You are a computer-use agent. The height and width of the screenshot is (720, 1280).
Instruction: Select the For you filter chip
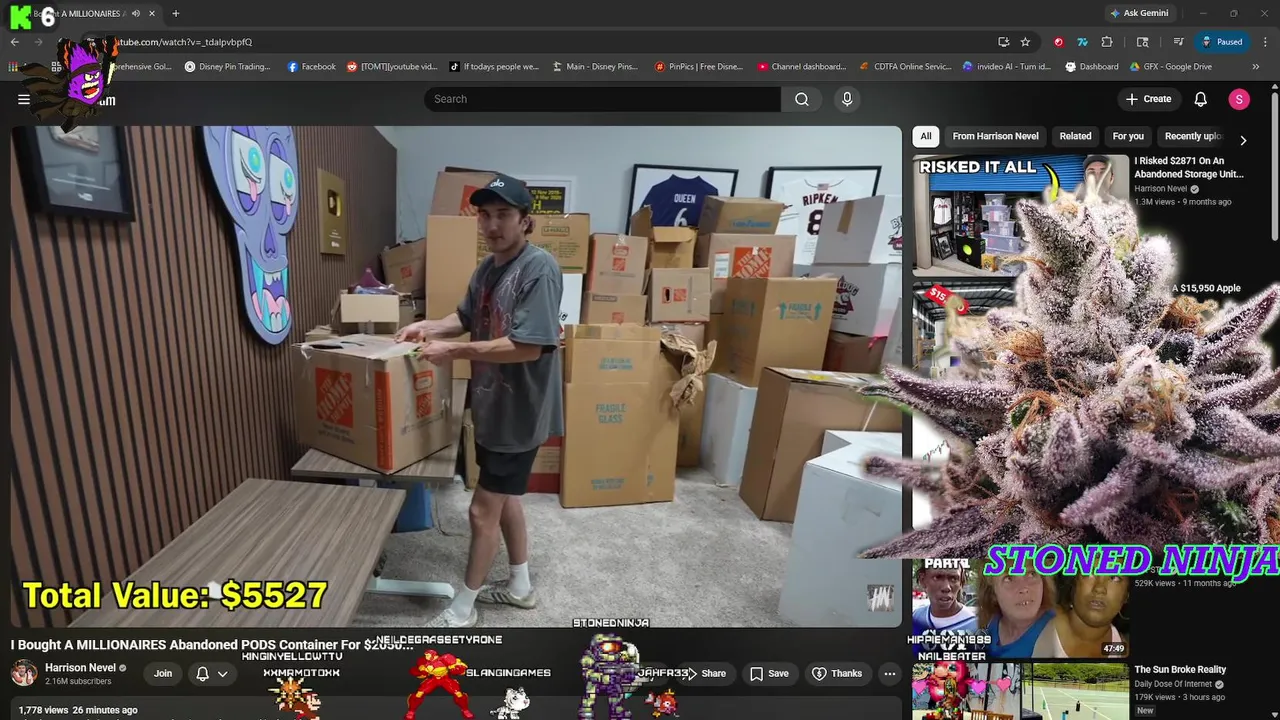click(x=1128, y=136)
